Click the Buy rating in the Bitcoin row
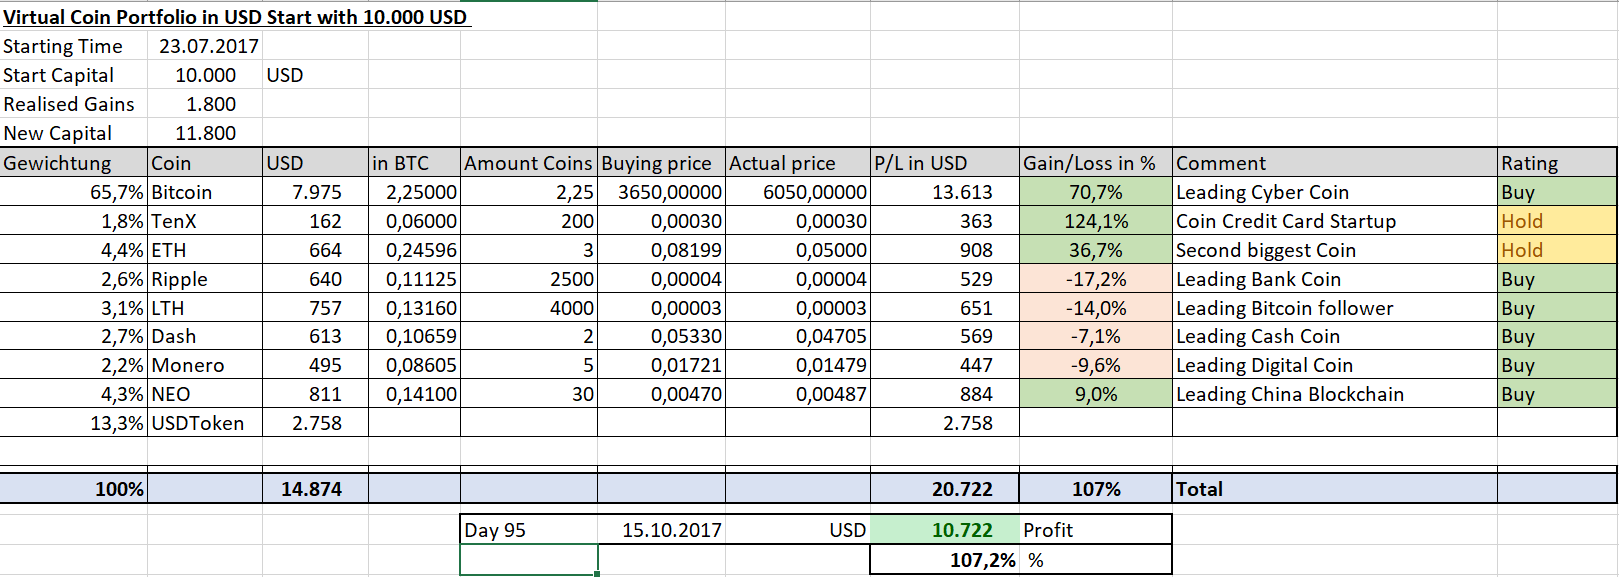 (1556, 192)
